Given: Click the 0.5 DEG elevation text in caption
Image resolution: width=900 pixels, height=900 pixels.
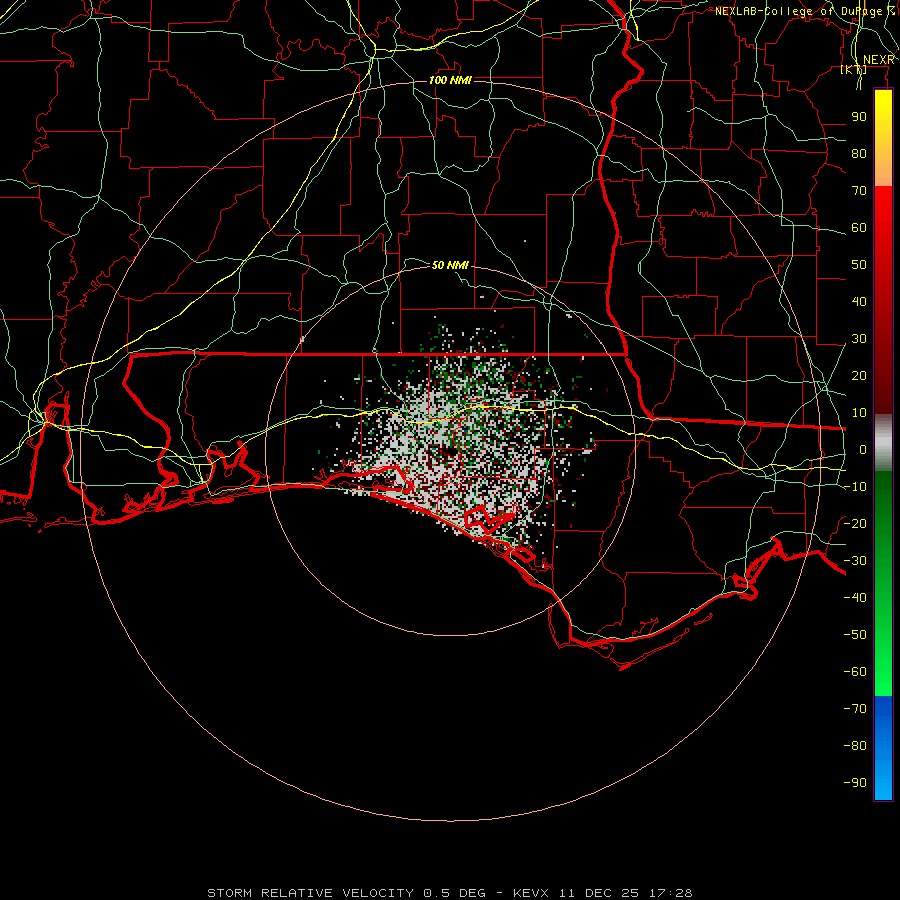Looking at the screenshot, I should click(x=455, y=893).
